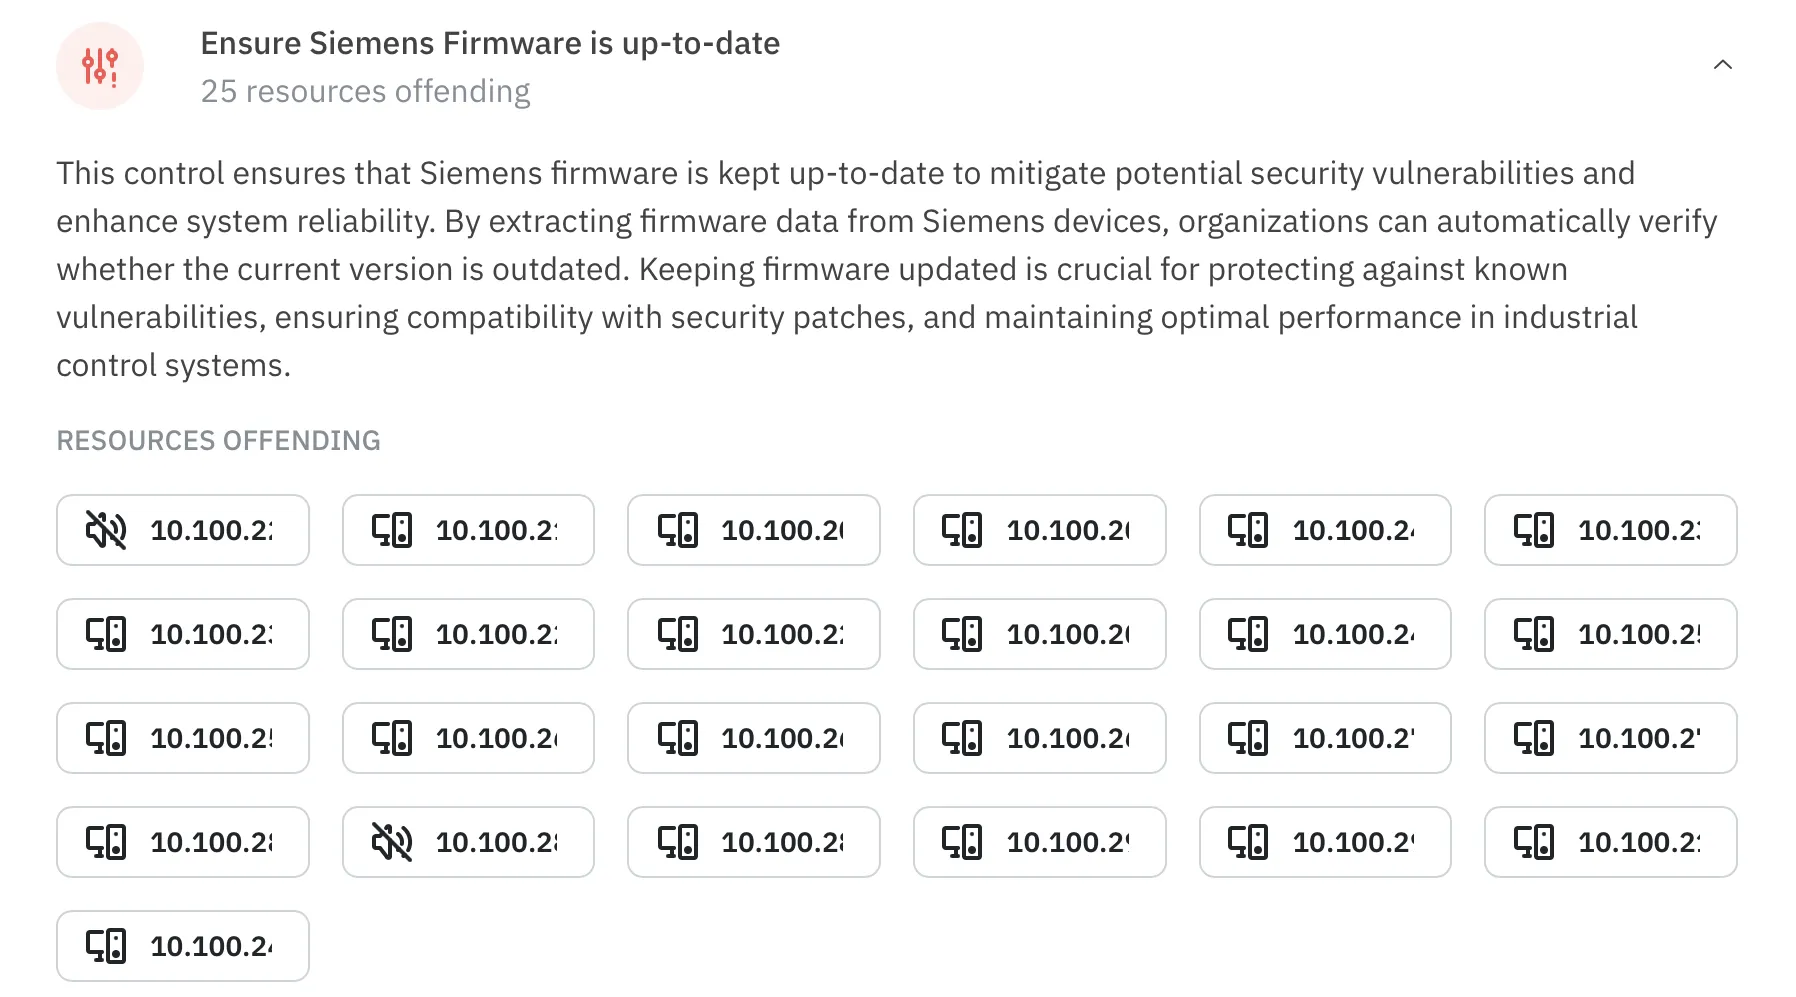
Task: Collapse the Siemens Firmware control chevron
Action: pyautogui.click(x=1722, y=65)
